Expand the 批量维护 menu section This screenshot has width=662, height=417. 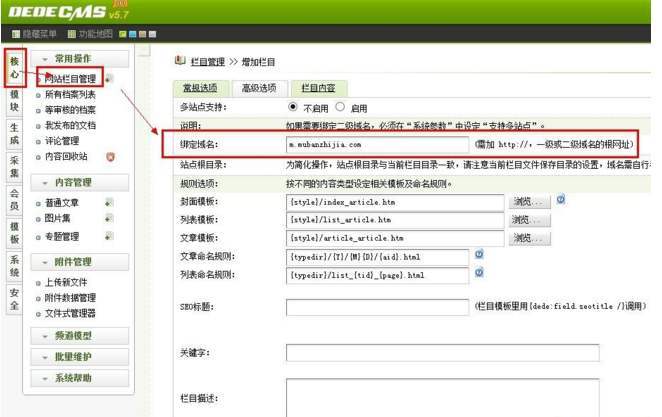point(82,357)
